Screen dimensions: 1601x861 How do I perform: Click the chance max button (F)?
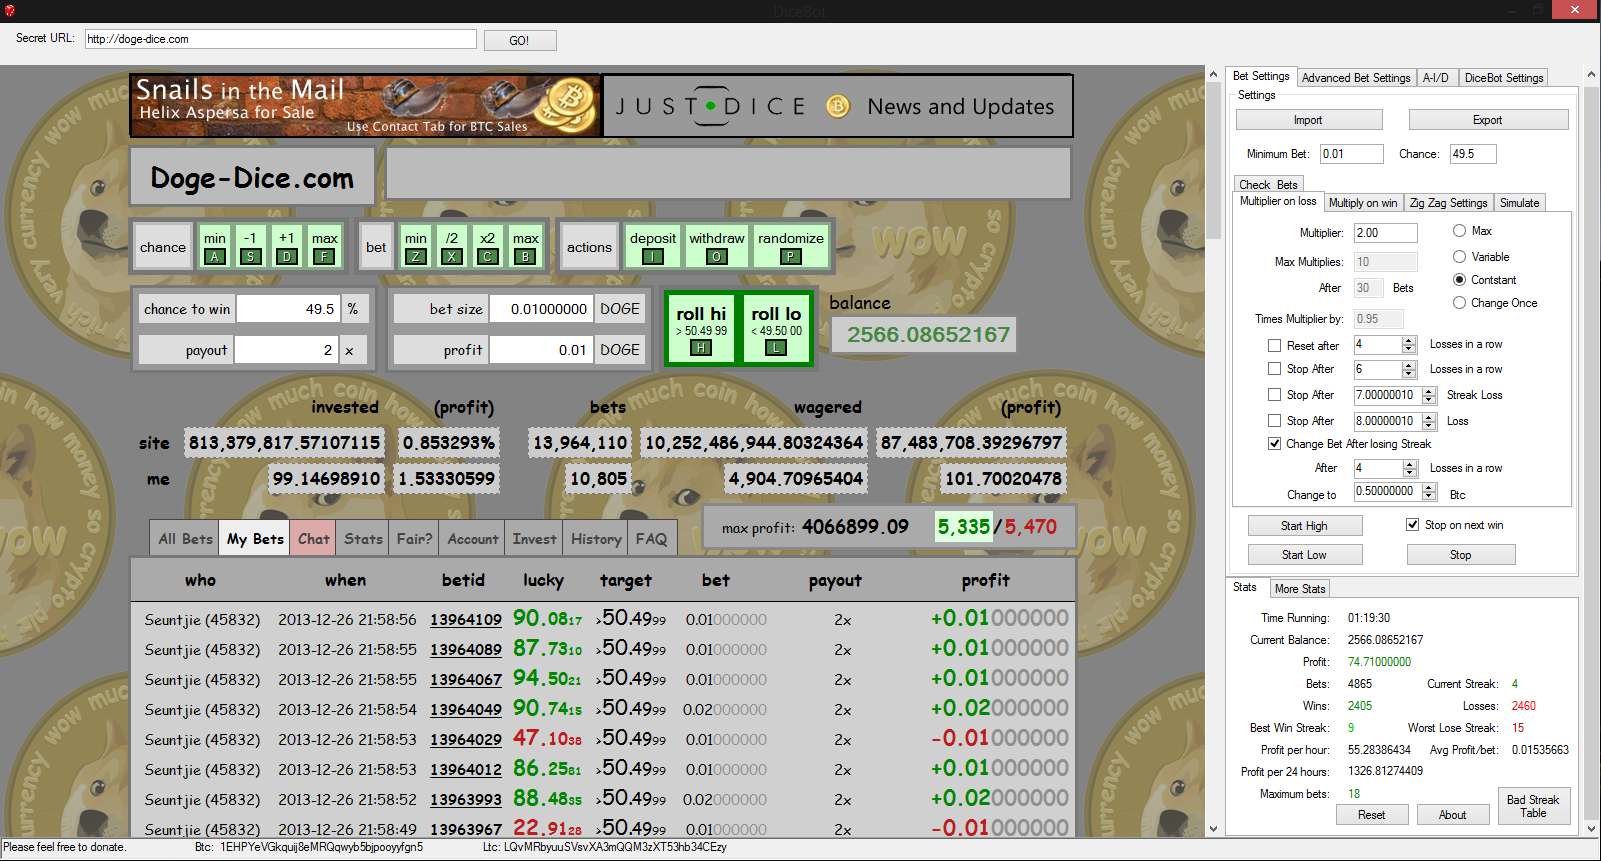tap(324, 247)
